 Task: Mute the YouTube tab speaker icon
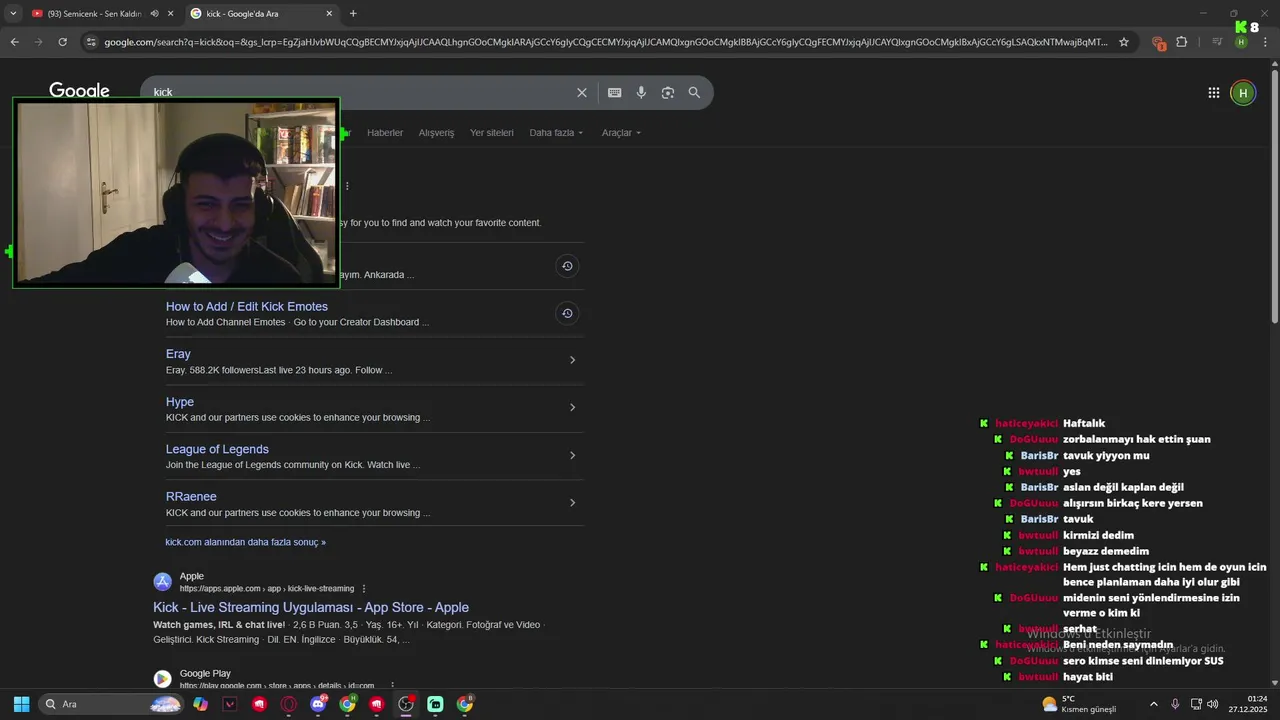click(154, 14)
